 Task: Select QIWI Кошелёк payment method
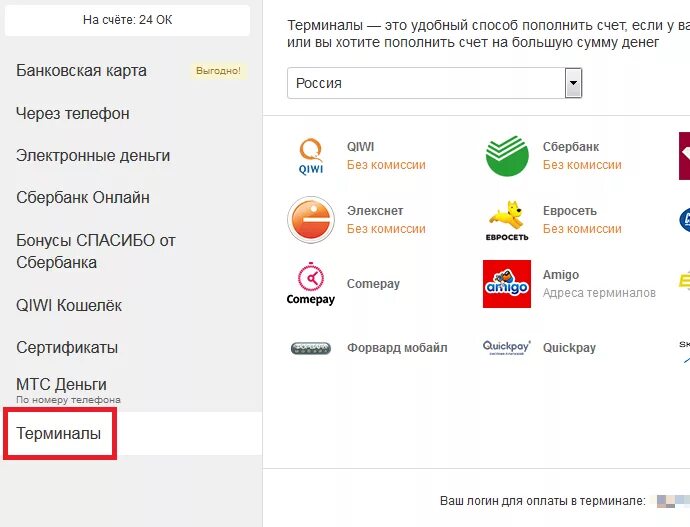(x=69, y=305)
